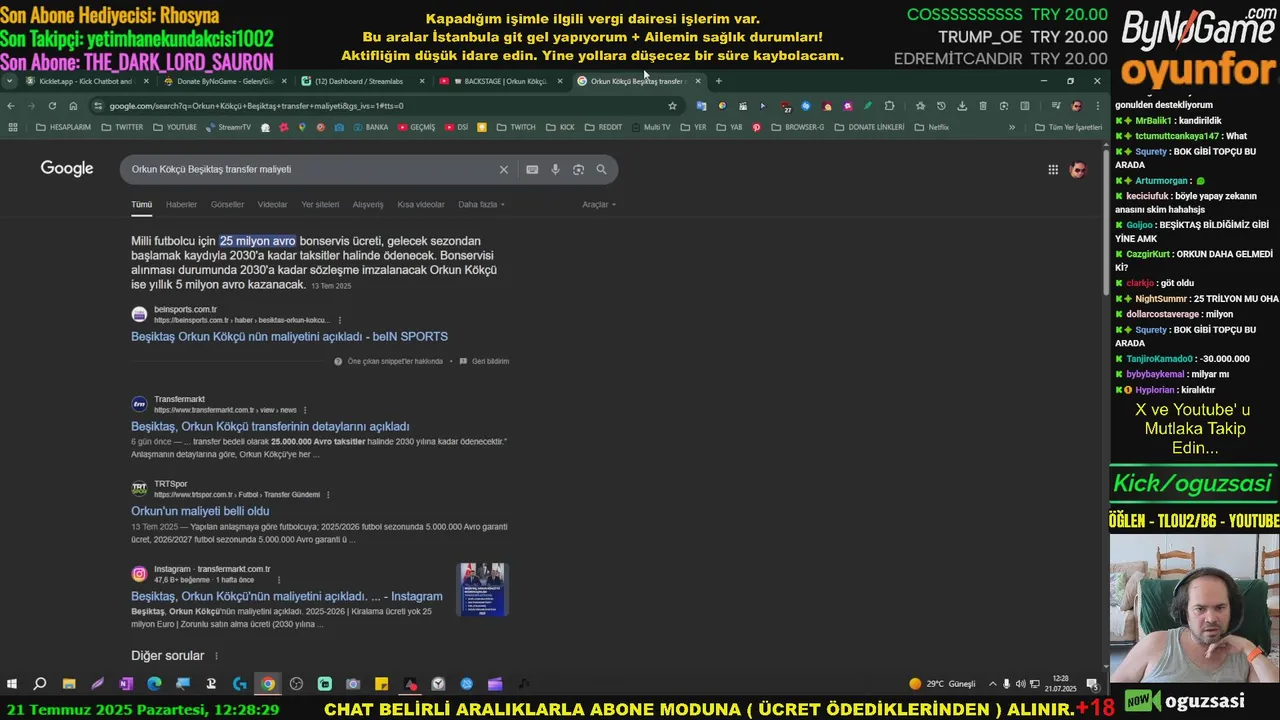Open the Google apps grid
The image size is (1280, 720).
1053,170
